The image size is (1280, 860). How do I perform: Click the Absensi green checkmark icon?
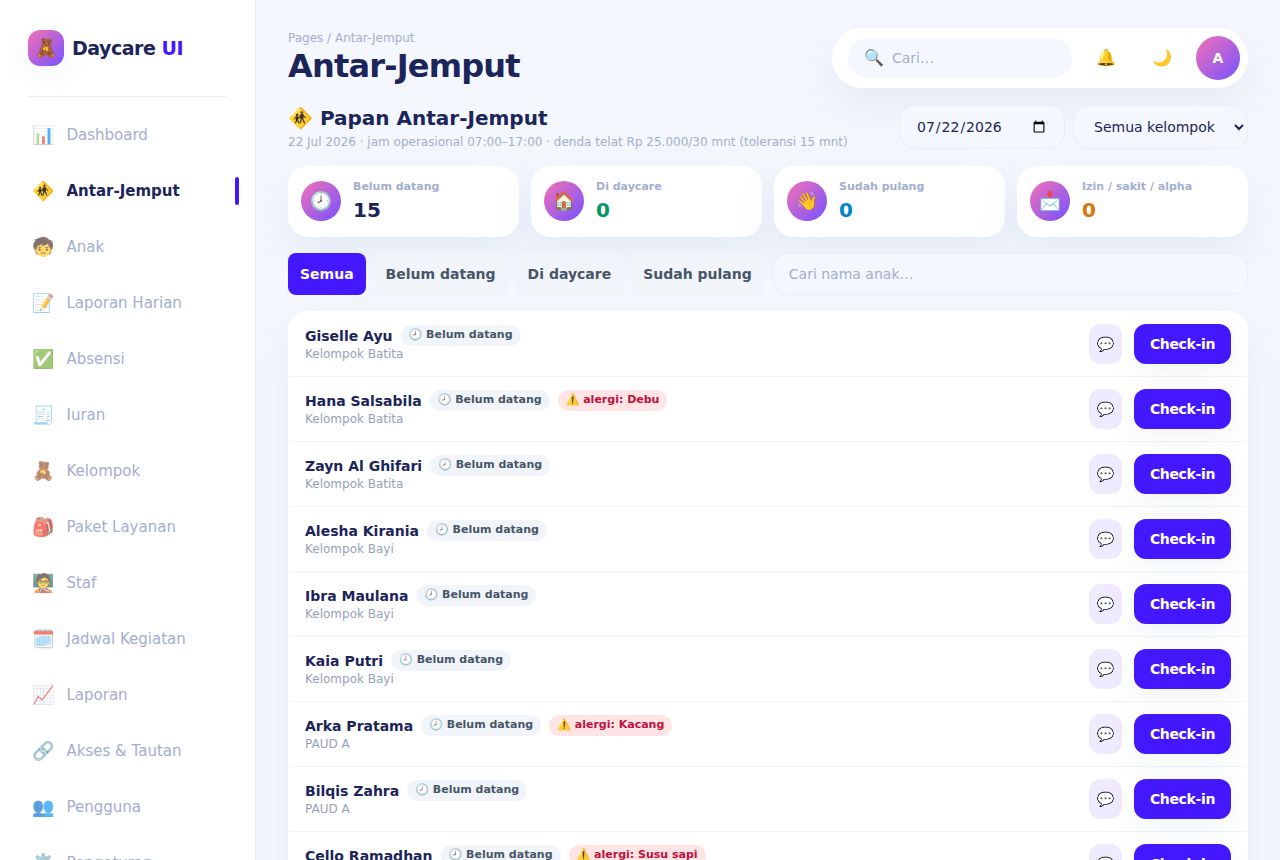click(x=43, y=359)
